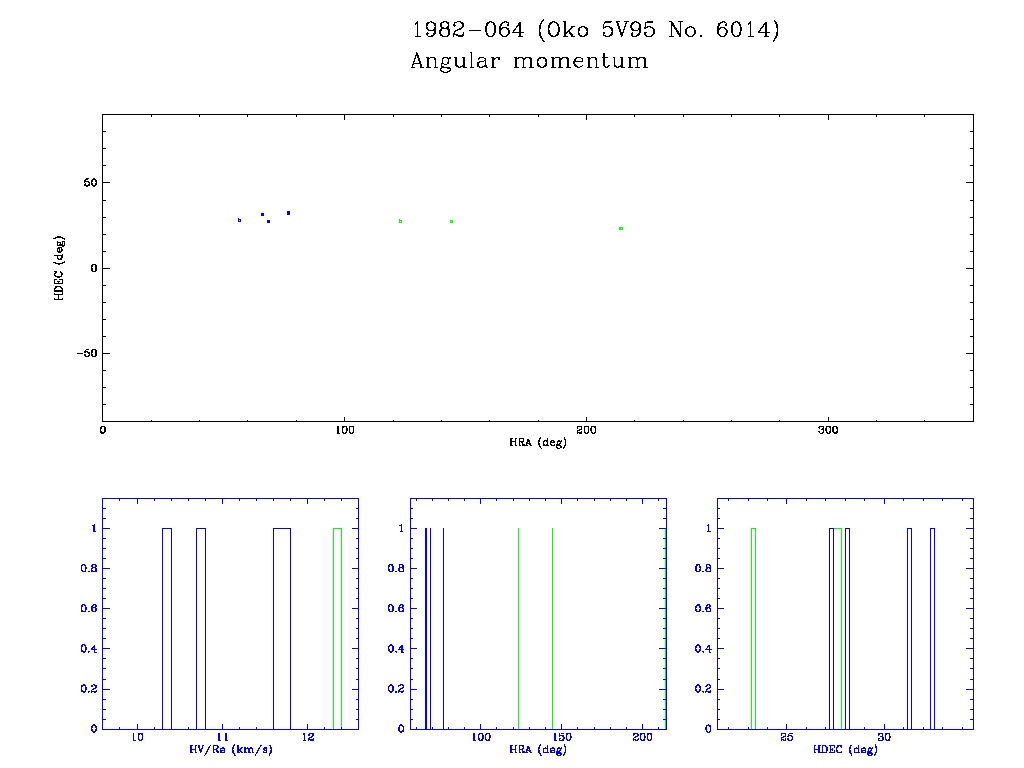
Task: Click the leftmost blue bar in the HV/Re histogram
Action: pyautogui.click(x=167, y=628)
